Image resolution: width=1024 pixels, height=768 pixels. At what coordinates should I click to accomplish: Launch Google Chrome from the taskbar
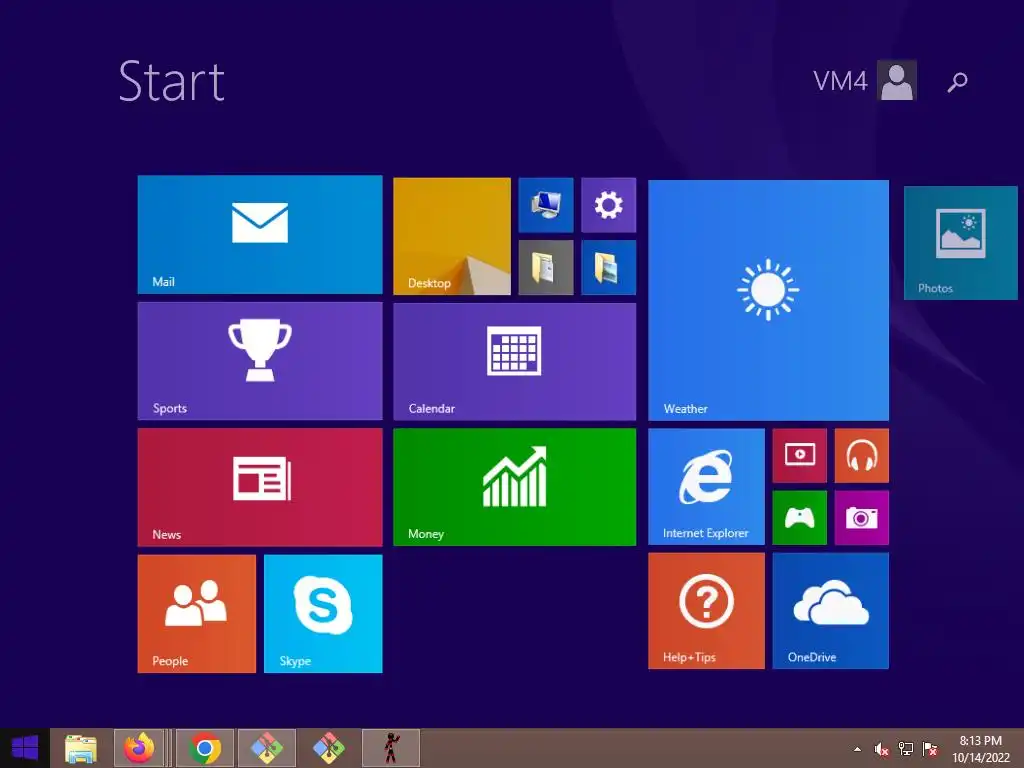[204, 748]
